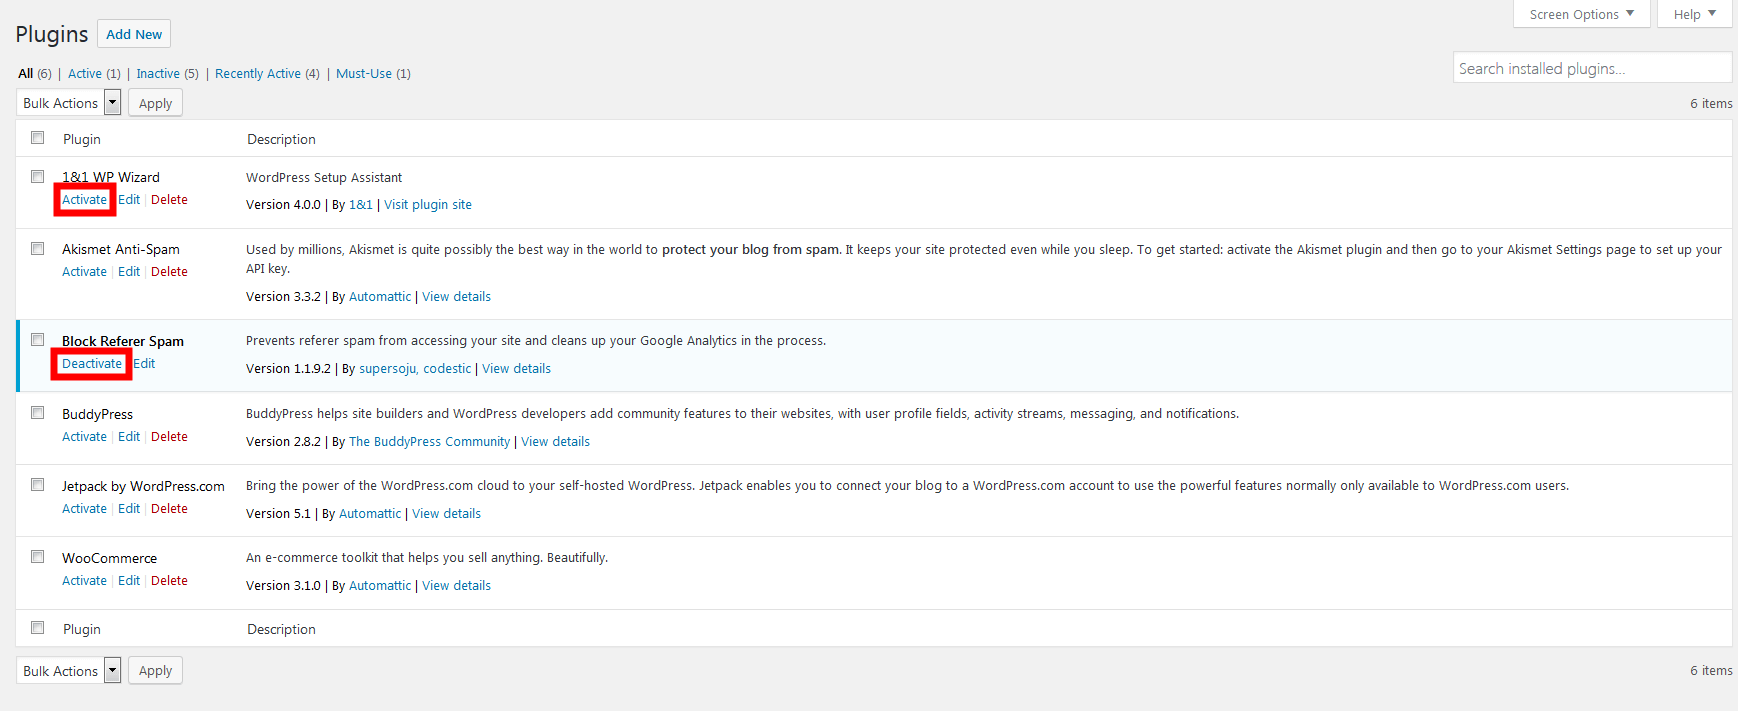
Task: Deactivate the Block Referer Spam plugin
Action: point(92,364)
